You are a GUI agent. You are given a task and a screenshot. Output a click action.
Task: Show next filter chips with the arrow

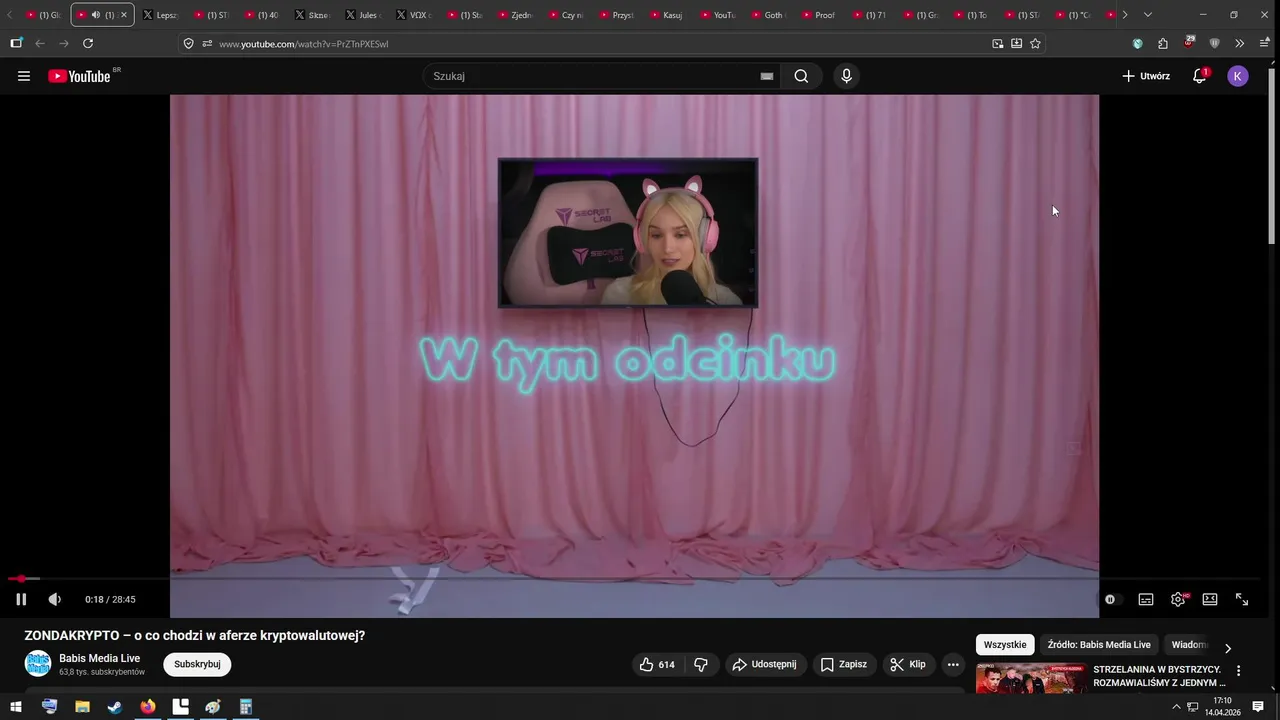click(x=1228, y=648)
